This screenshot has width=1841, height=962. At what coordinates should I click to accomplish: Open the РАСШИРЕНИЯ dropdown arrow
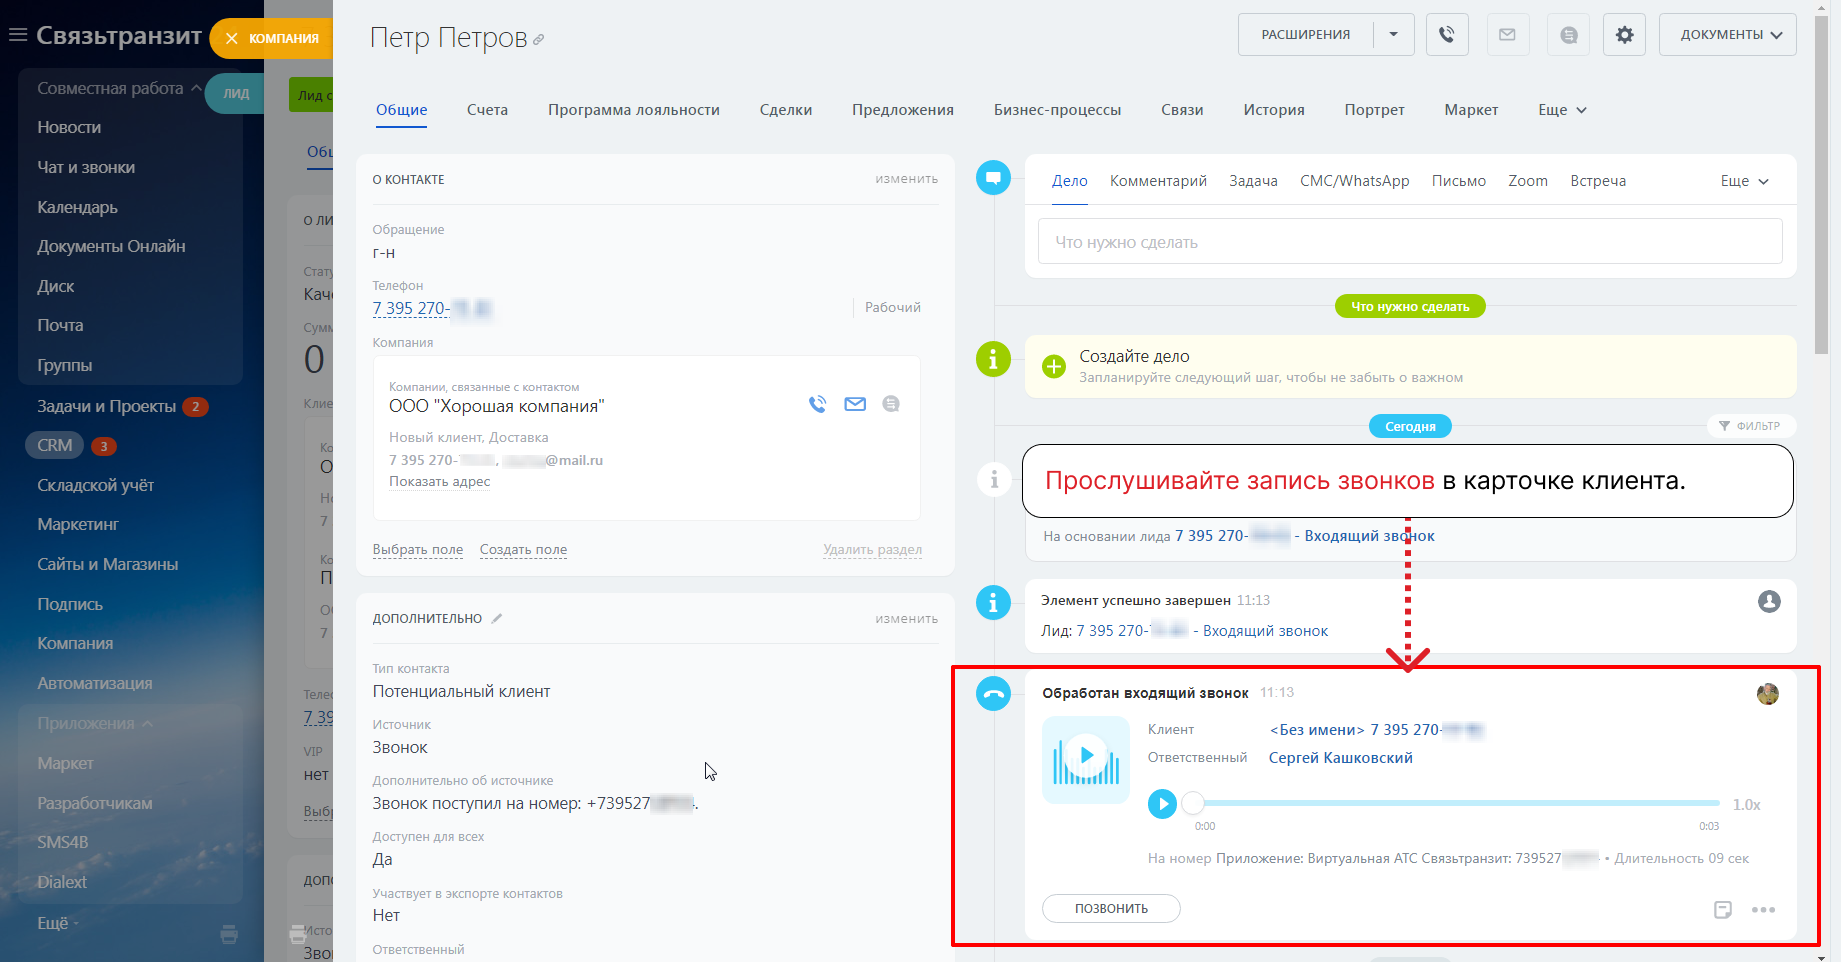[x=1394, y=35]
